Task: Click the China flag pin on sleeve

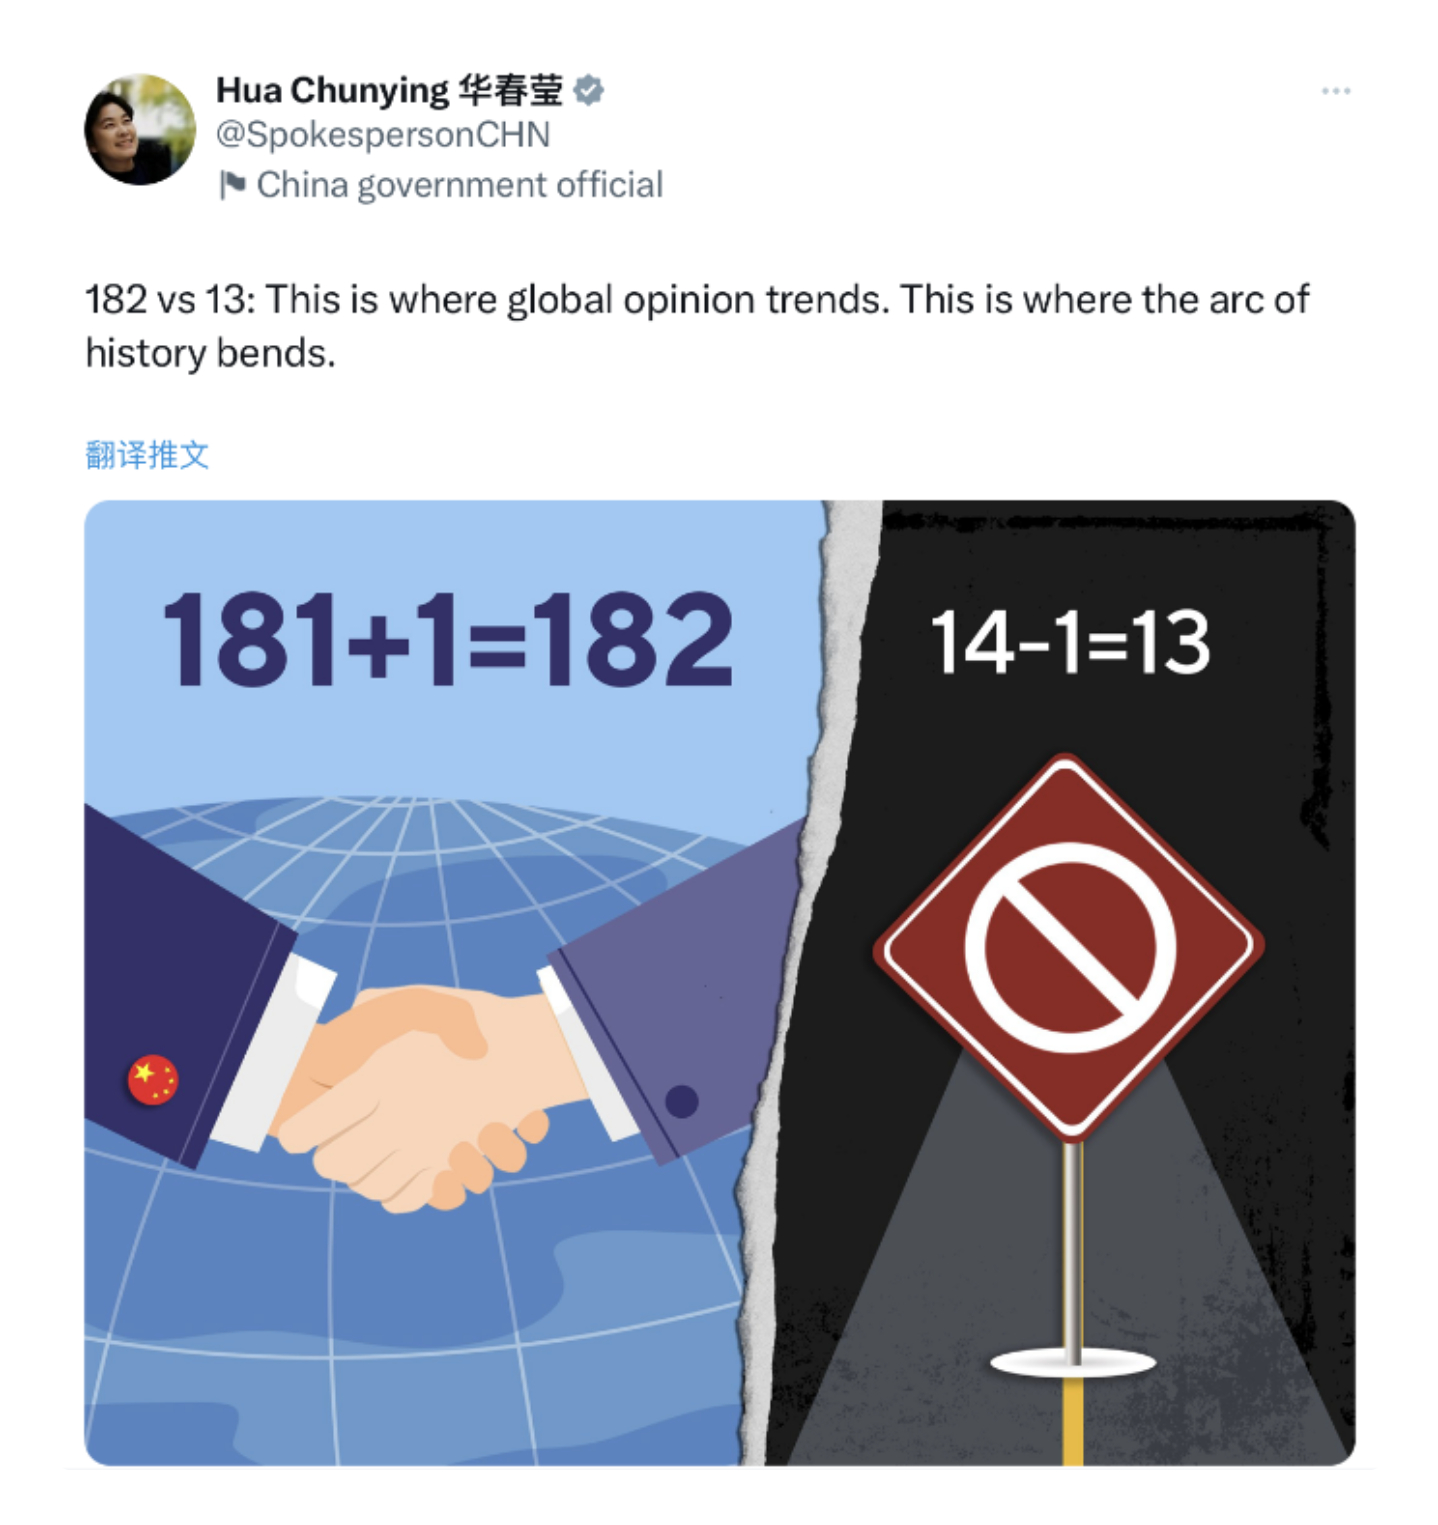Action: point(153,1080)
